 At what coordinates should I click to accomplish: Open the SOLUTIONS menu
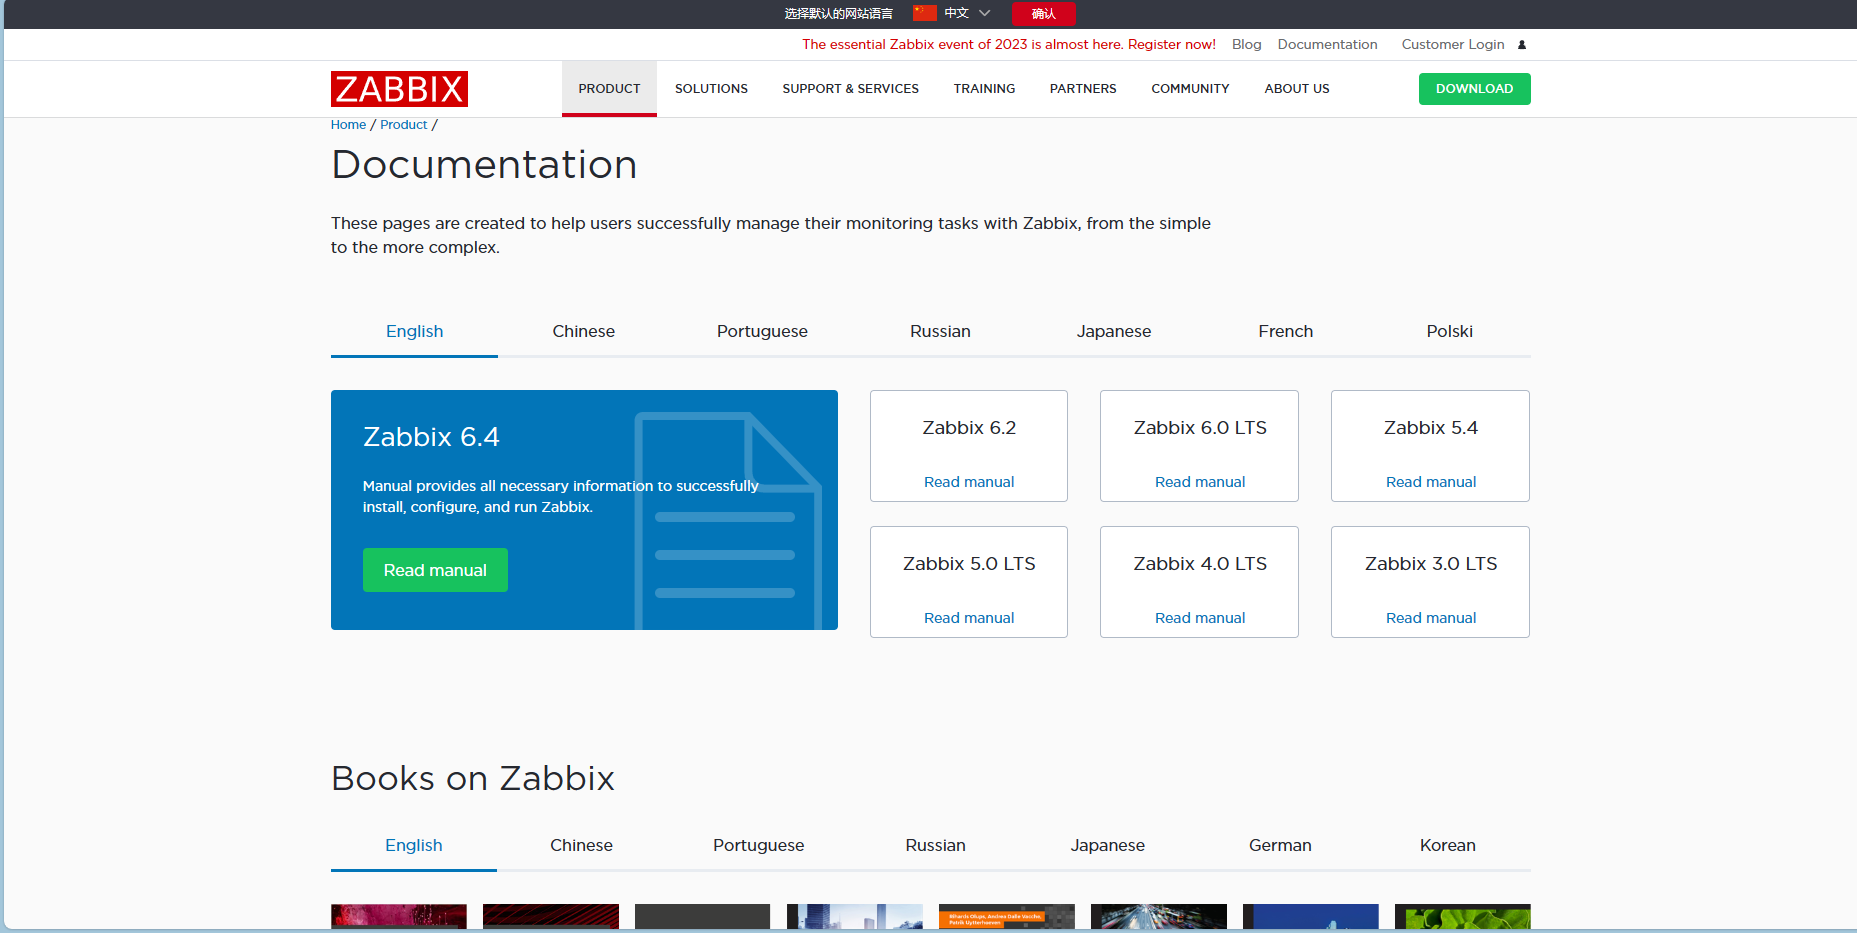click(x=711, y=89)
